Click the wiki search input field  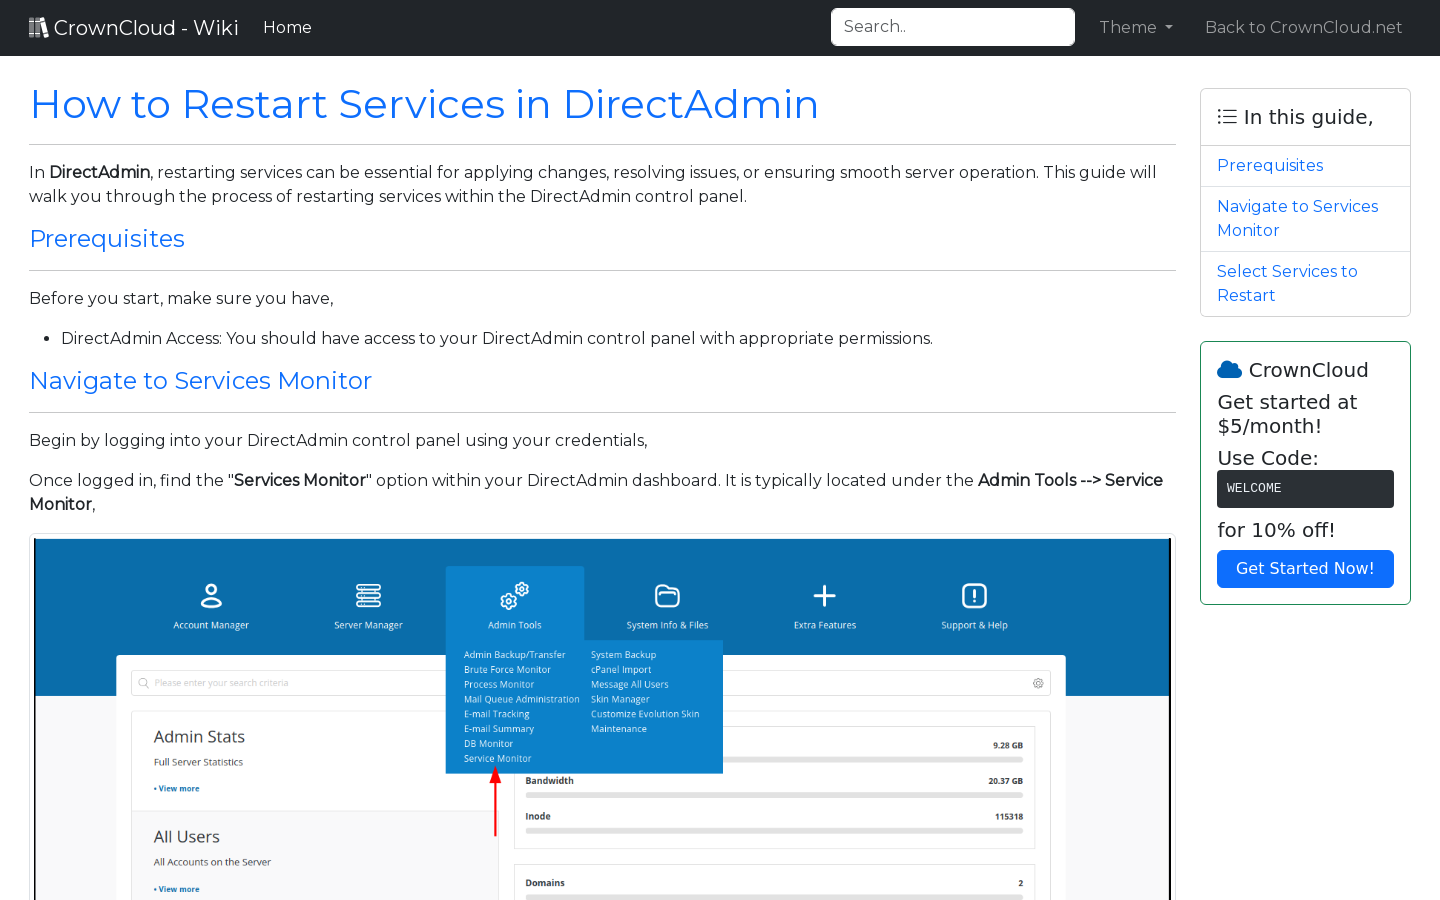click(952, 27)
